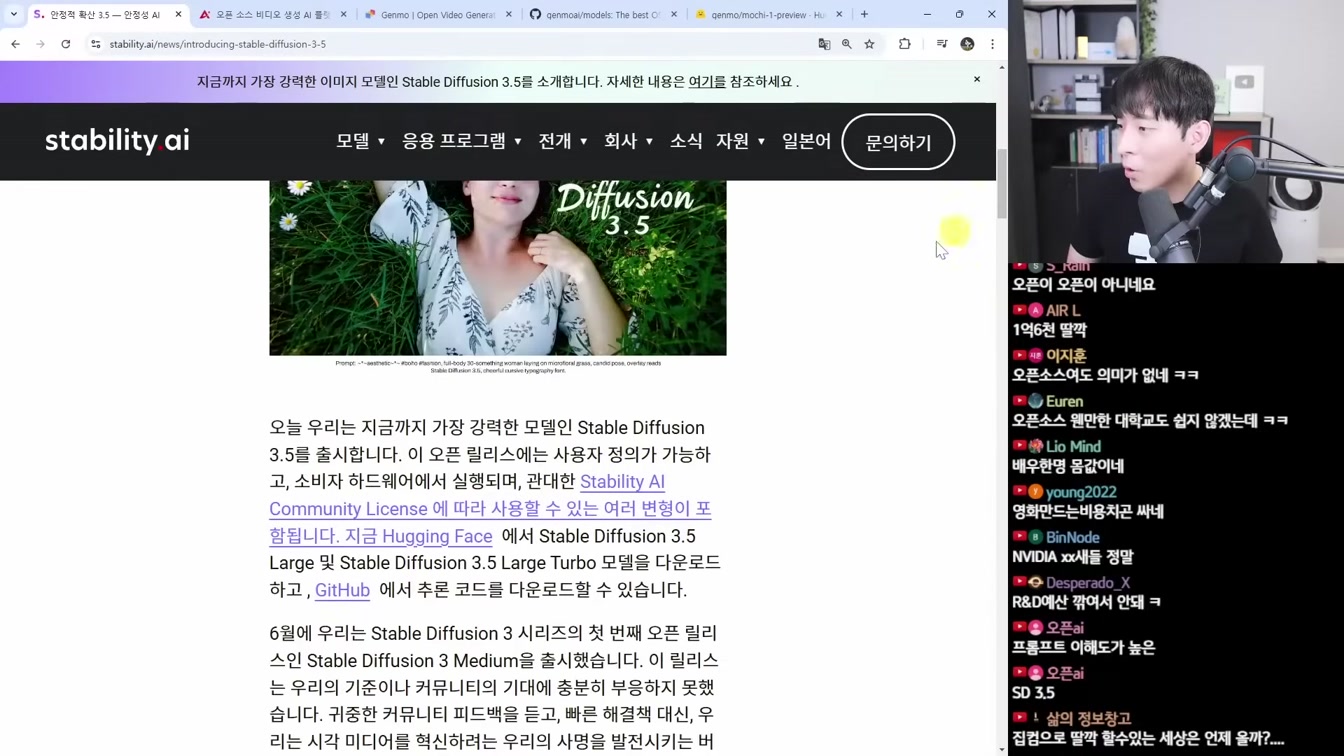The image size is (1344, 756).
Task: Click chat username young2022
Action: pos(1081,492)
